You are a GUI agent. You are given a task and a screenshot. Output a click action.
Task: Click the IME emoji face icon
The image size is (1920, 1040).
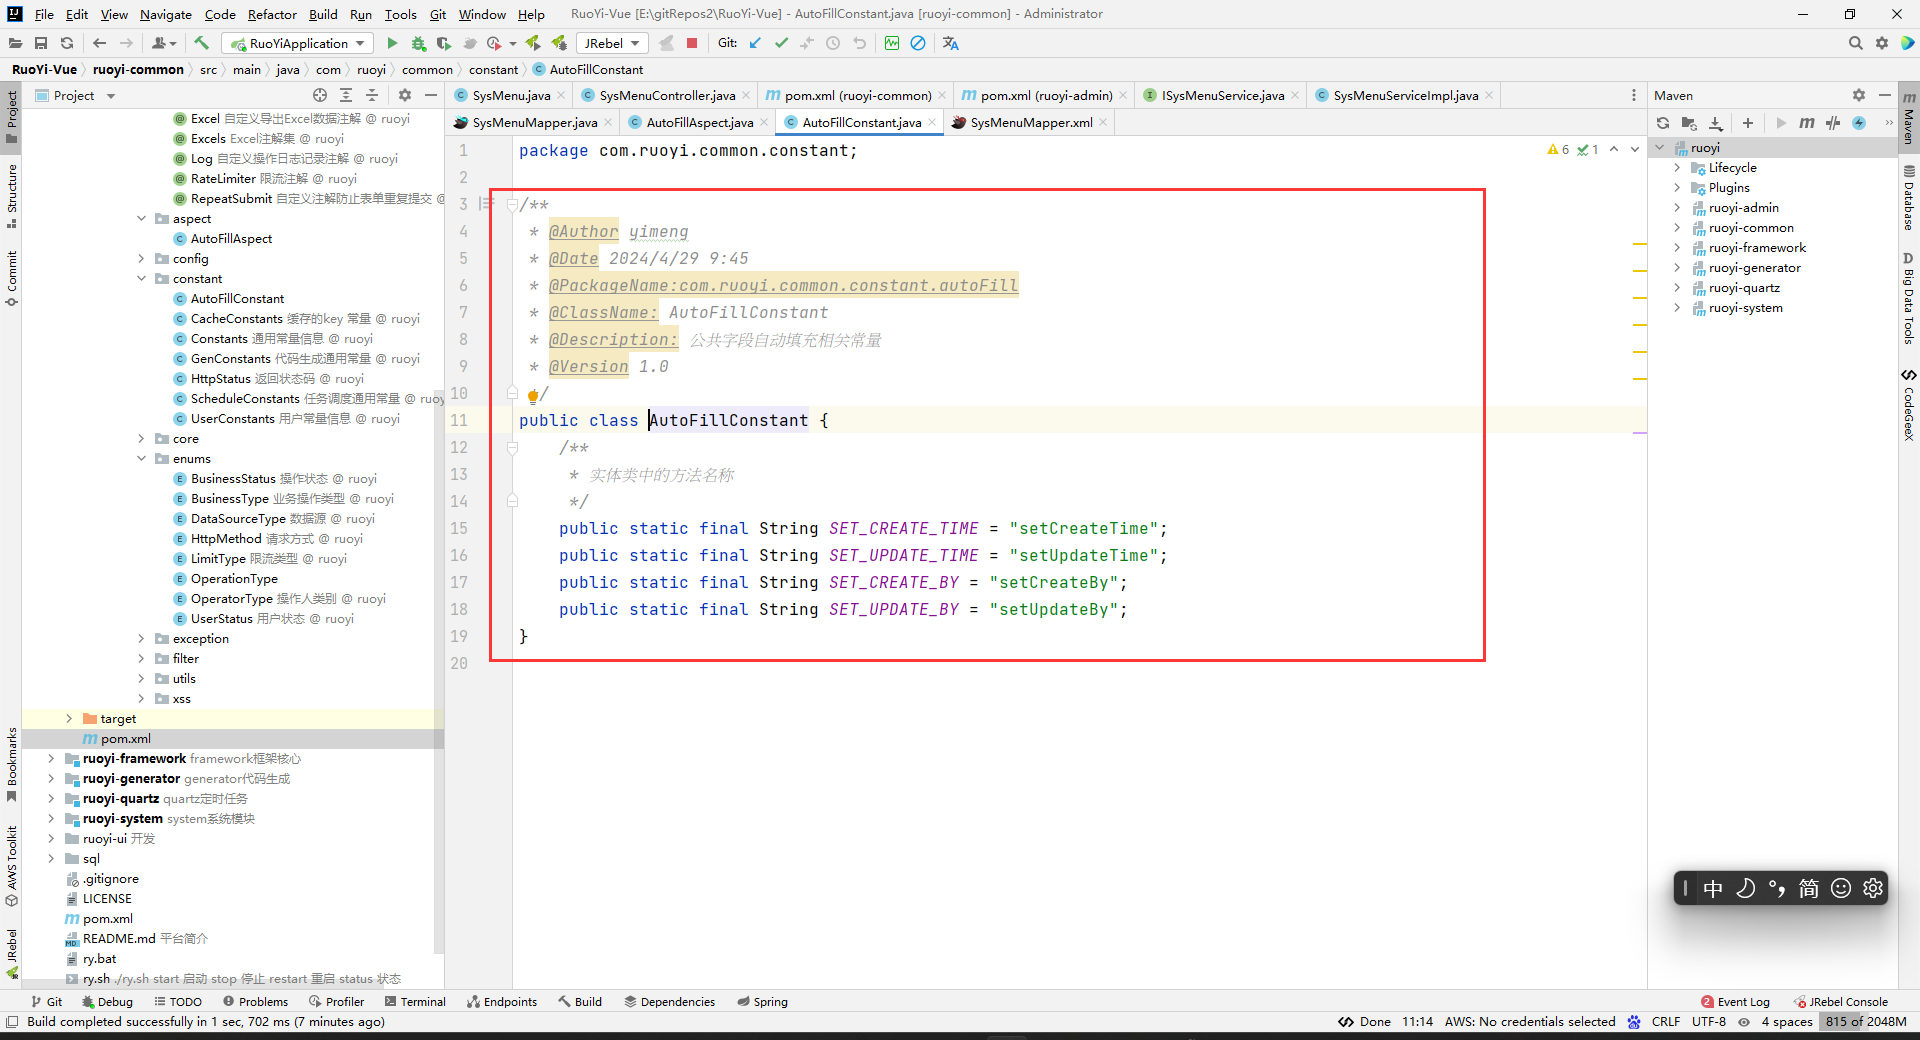click(x=1841, y=888)
